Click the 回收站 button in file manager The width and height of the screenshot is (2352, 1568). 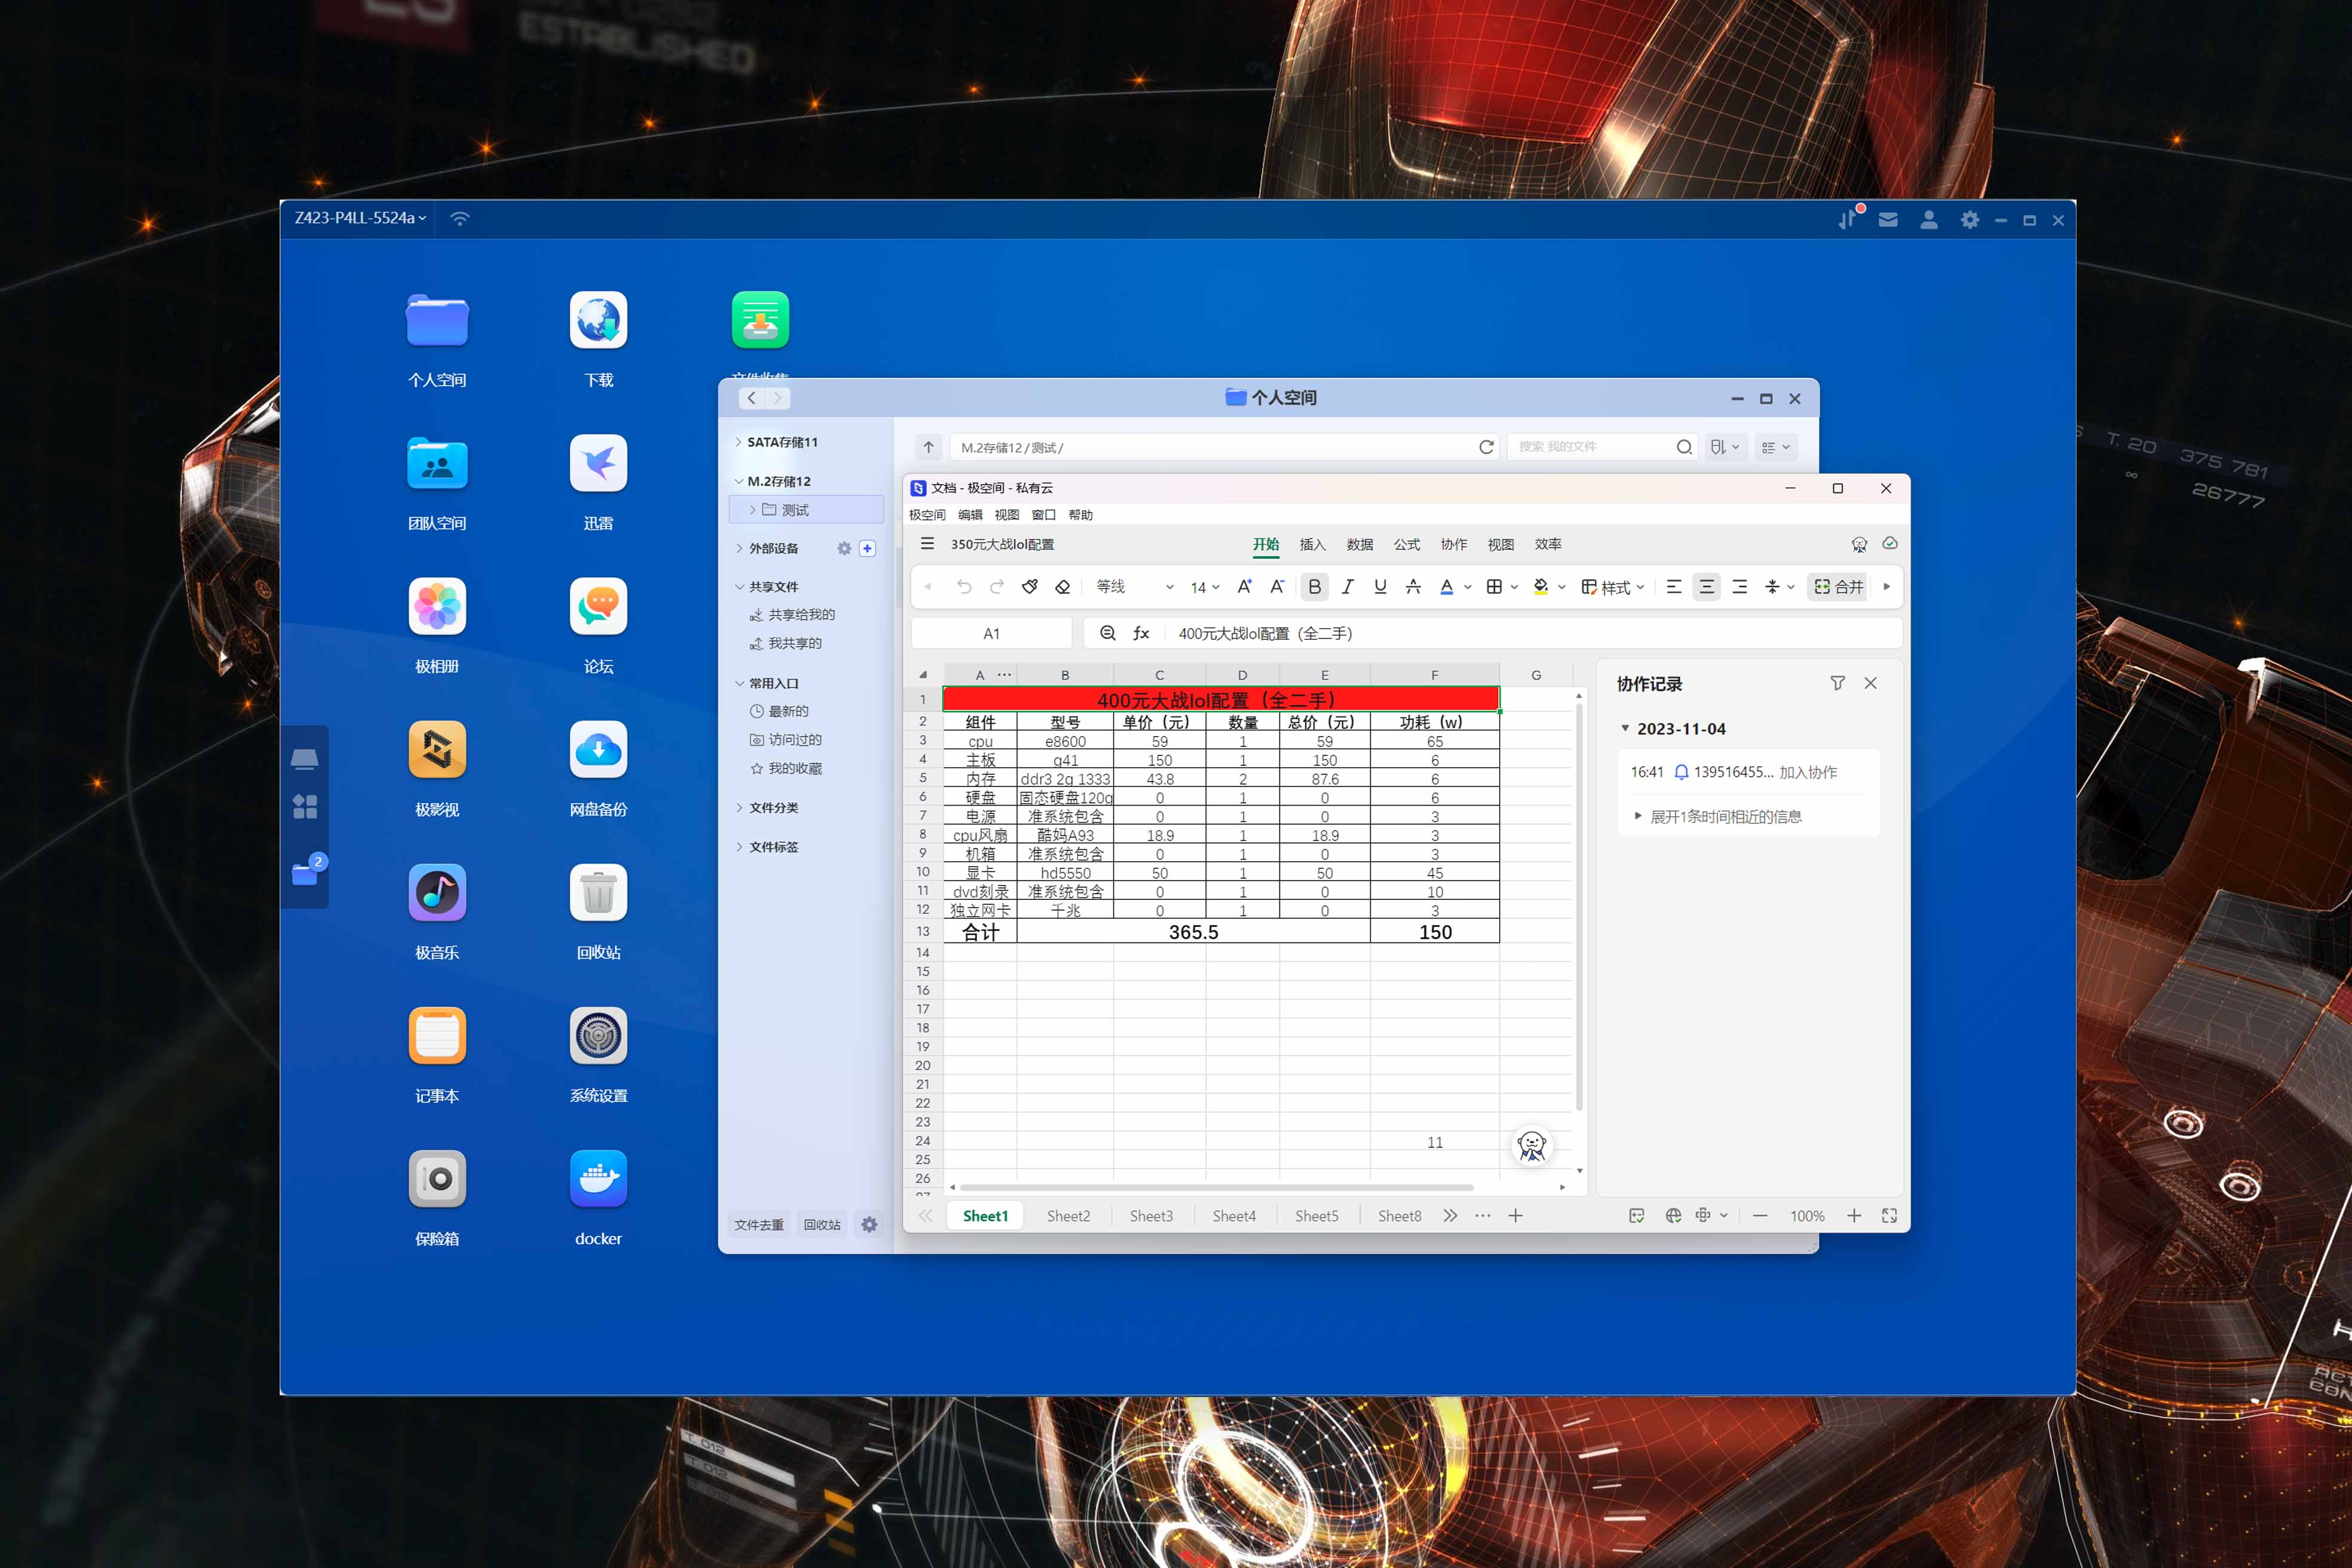coord(822,1225)
